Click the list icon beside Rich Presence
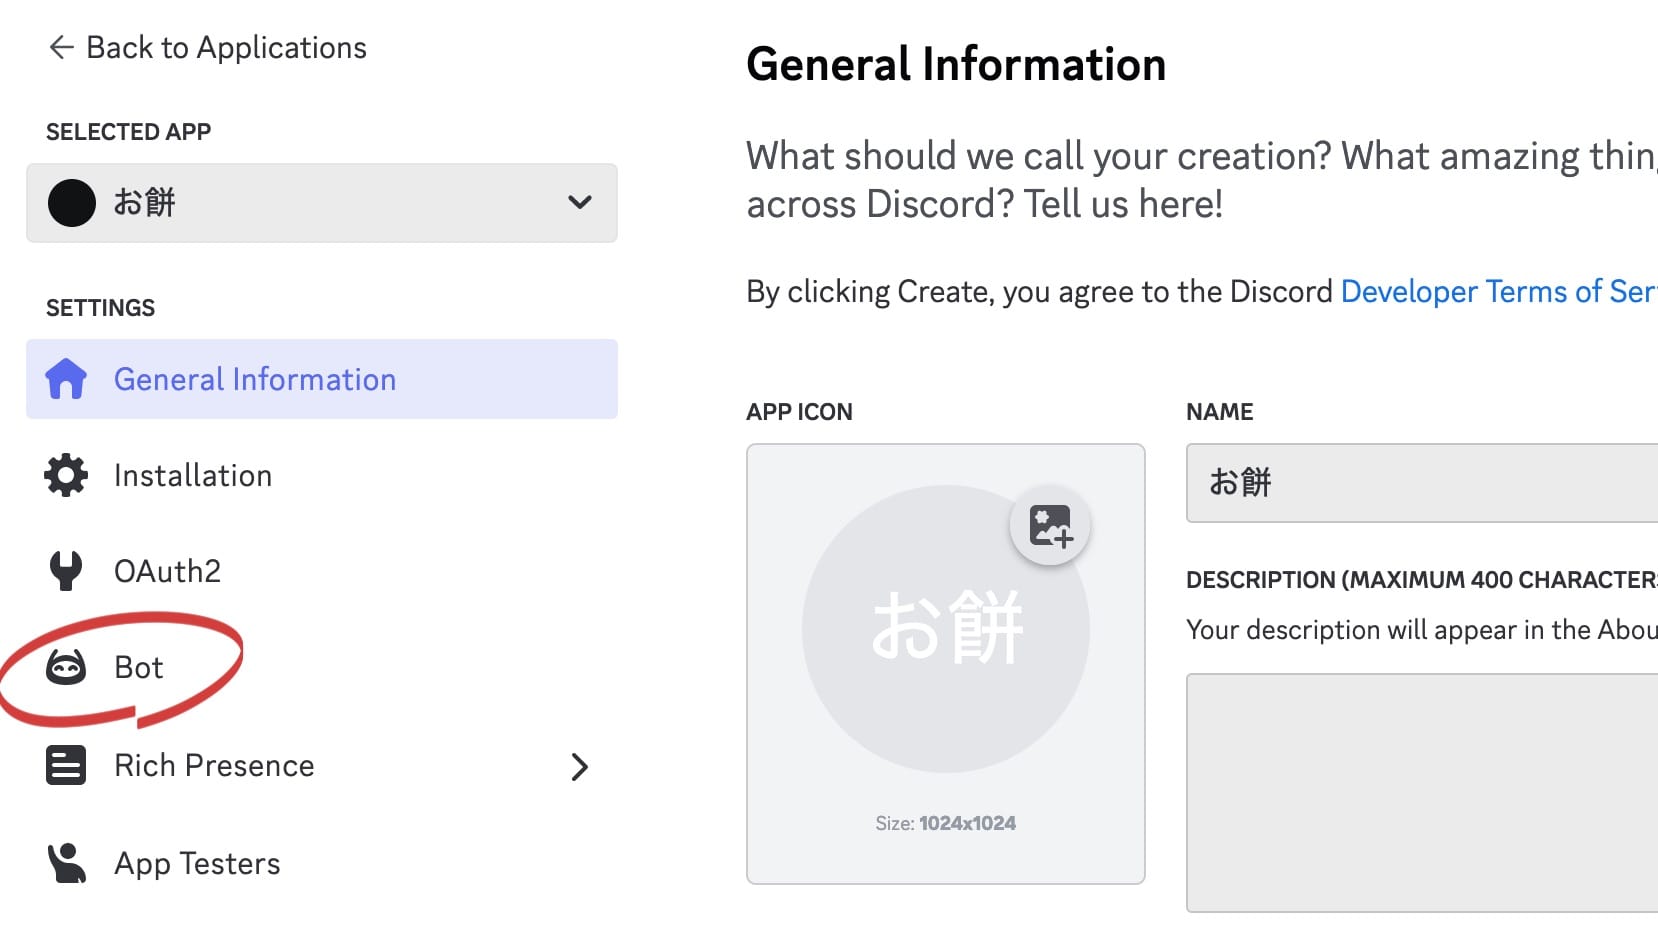The width and height of the screenshot is (1658, 948). (66, 765)
